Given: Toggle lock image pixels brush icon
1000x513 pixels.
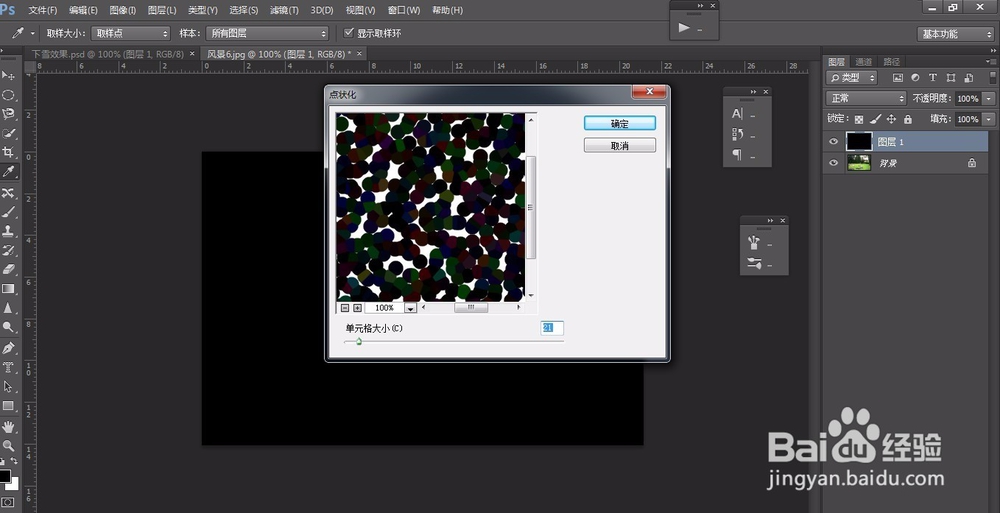Looking at the screenshot, I should [876, 119].
